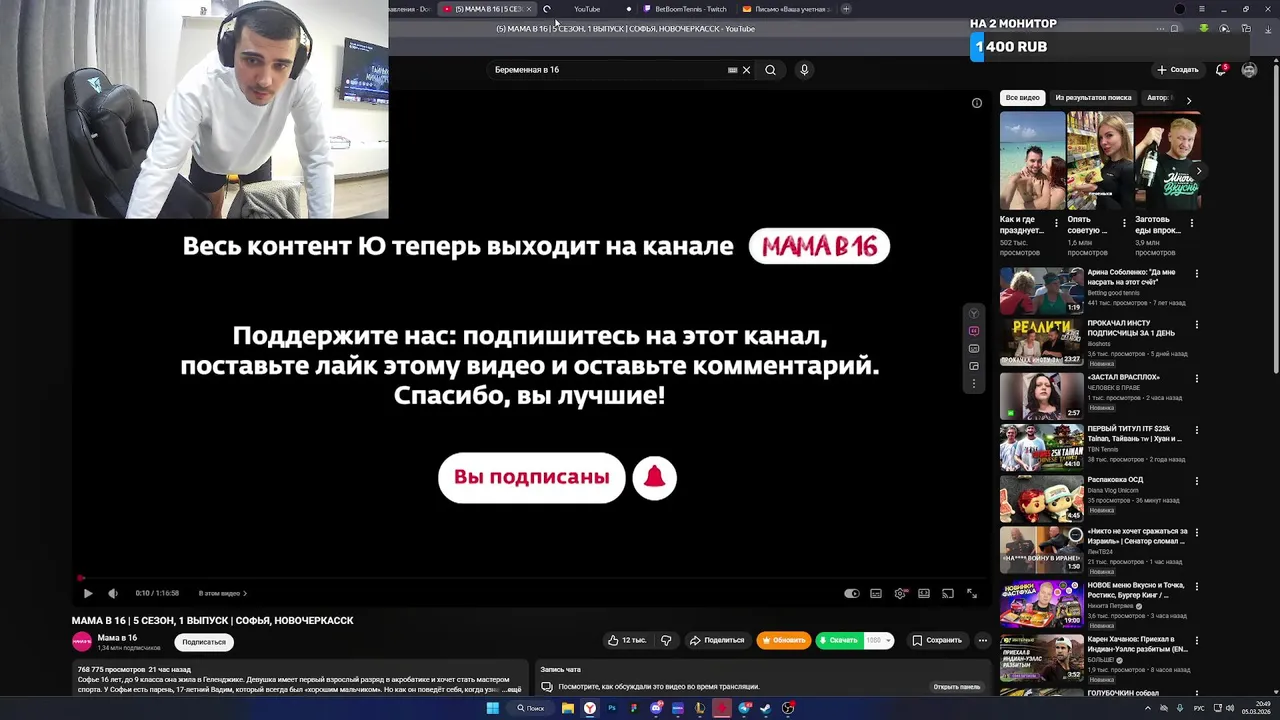Open the more actions menu under the video
This screenshot has width=1280, height=720.
982,640
